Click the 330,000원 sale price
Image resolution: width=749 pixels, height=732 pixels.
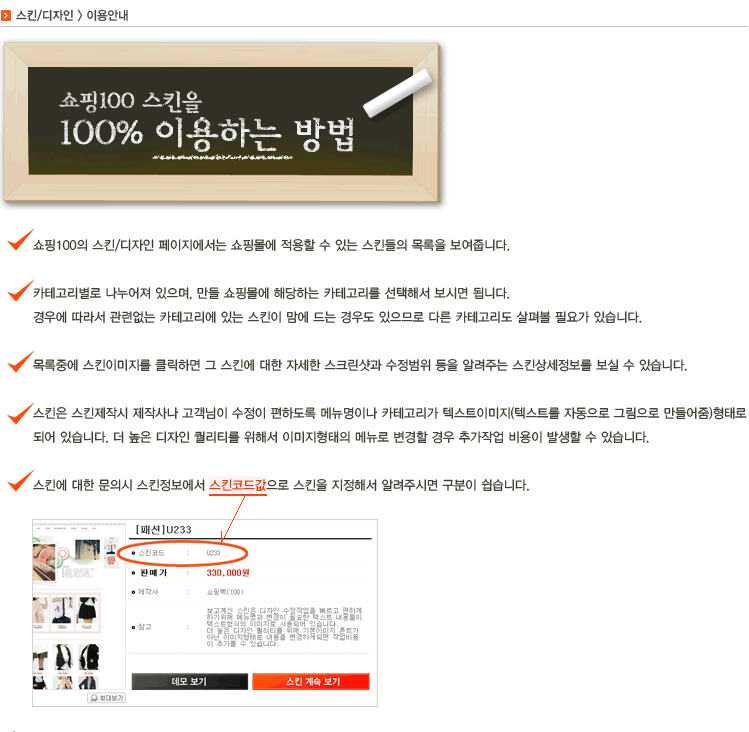tap(228, 572)
